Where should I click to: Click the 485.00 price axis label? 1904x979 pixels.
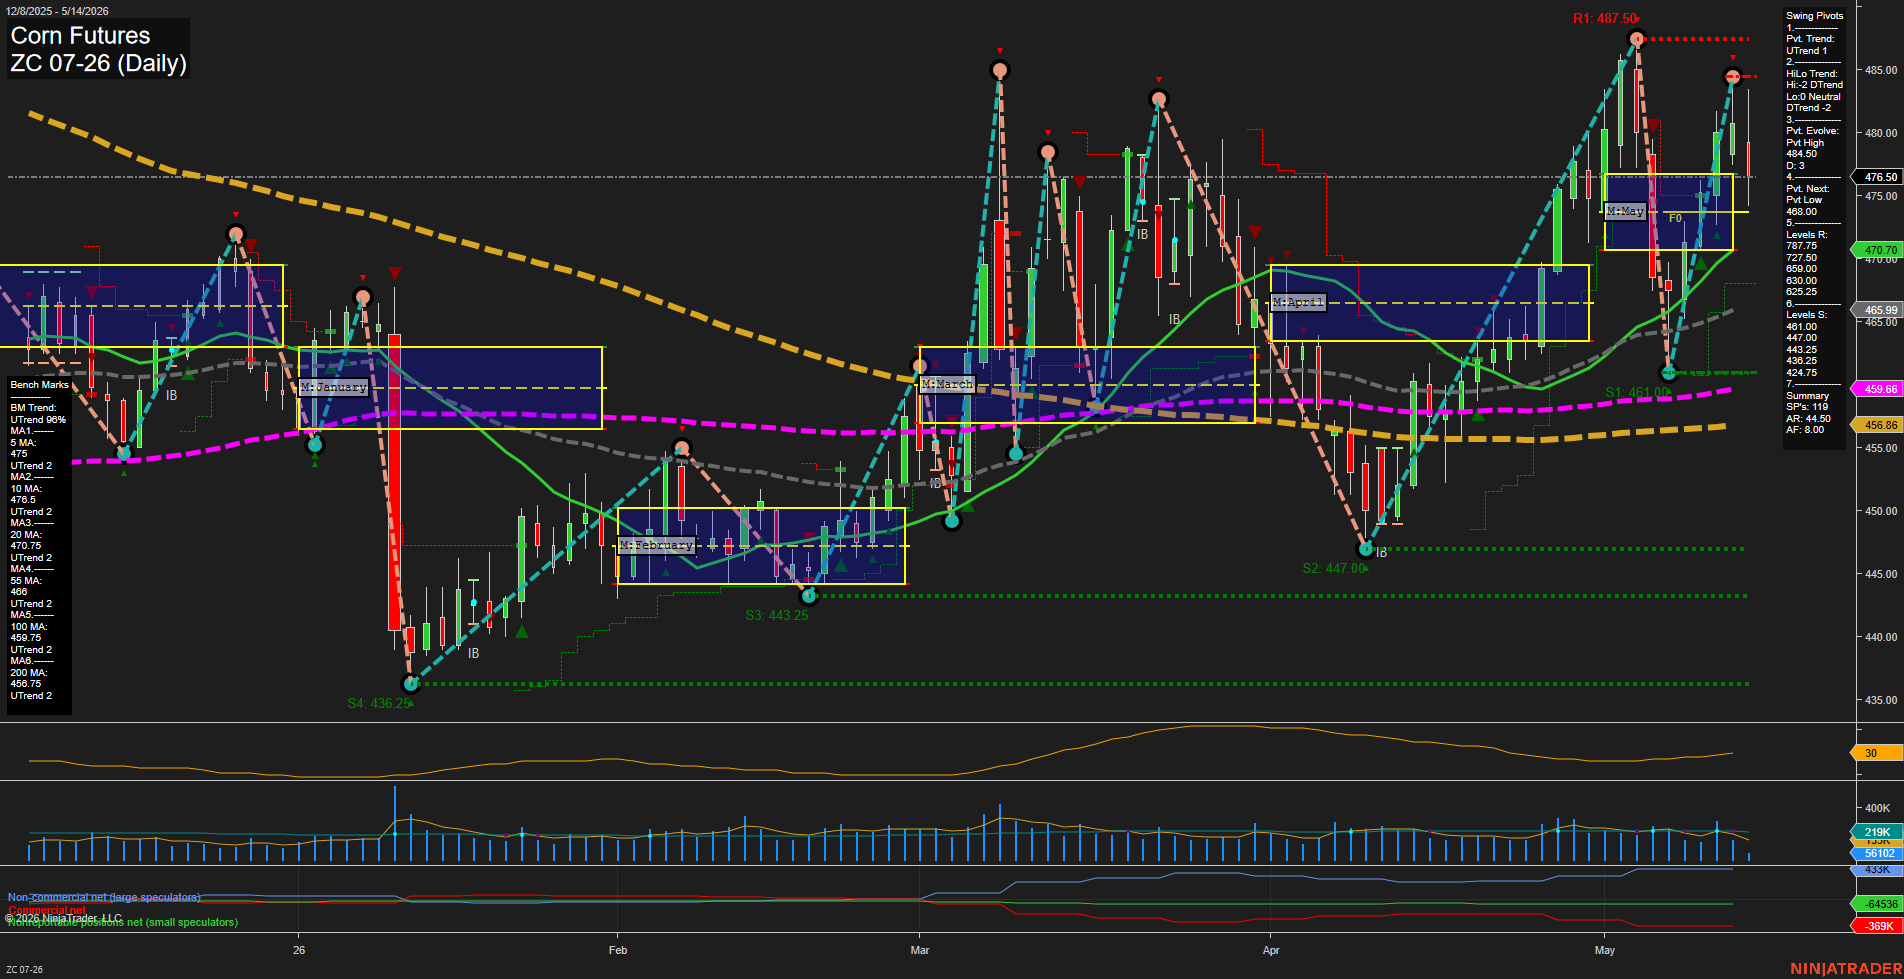coord(1880,70)
